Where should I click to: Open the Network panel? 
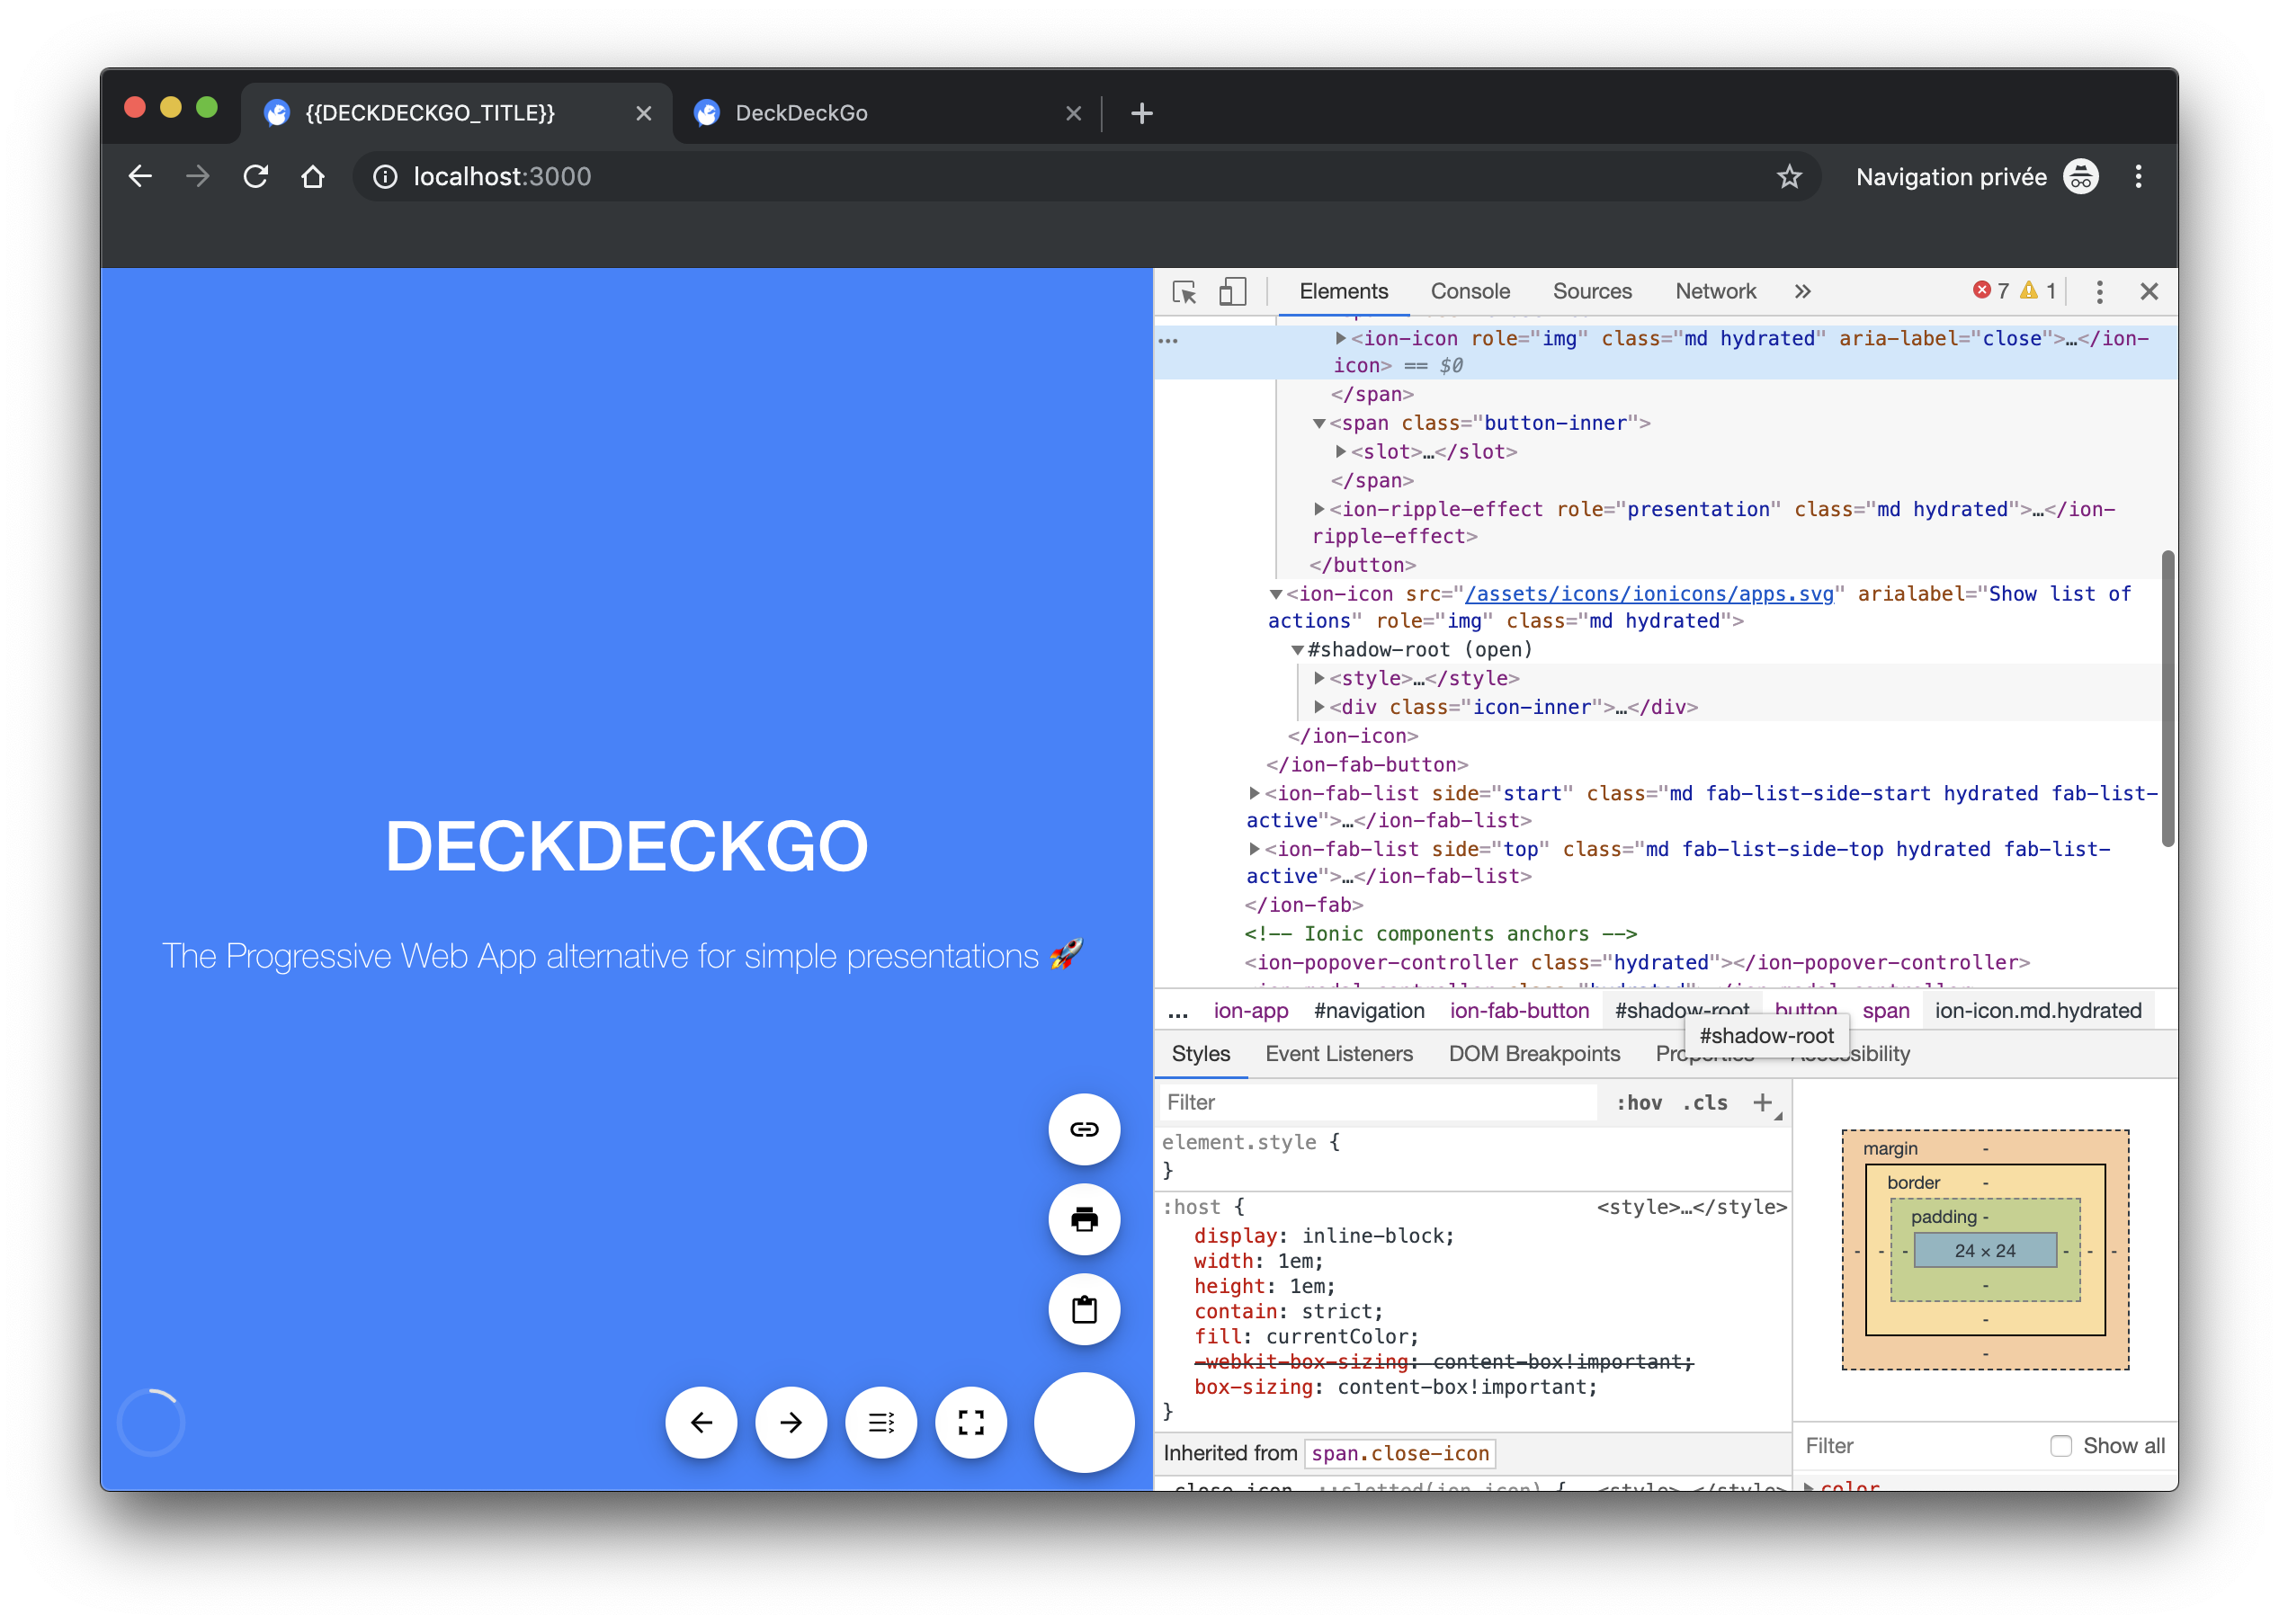[x=1715, y=291]
